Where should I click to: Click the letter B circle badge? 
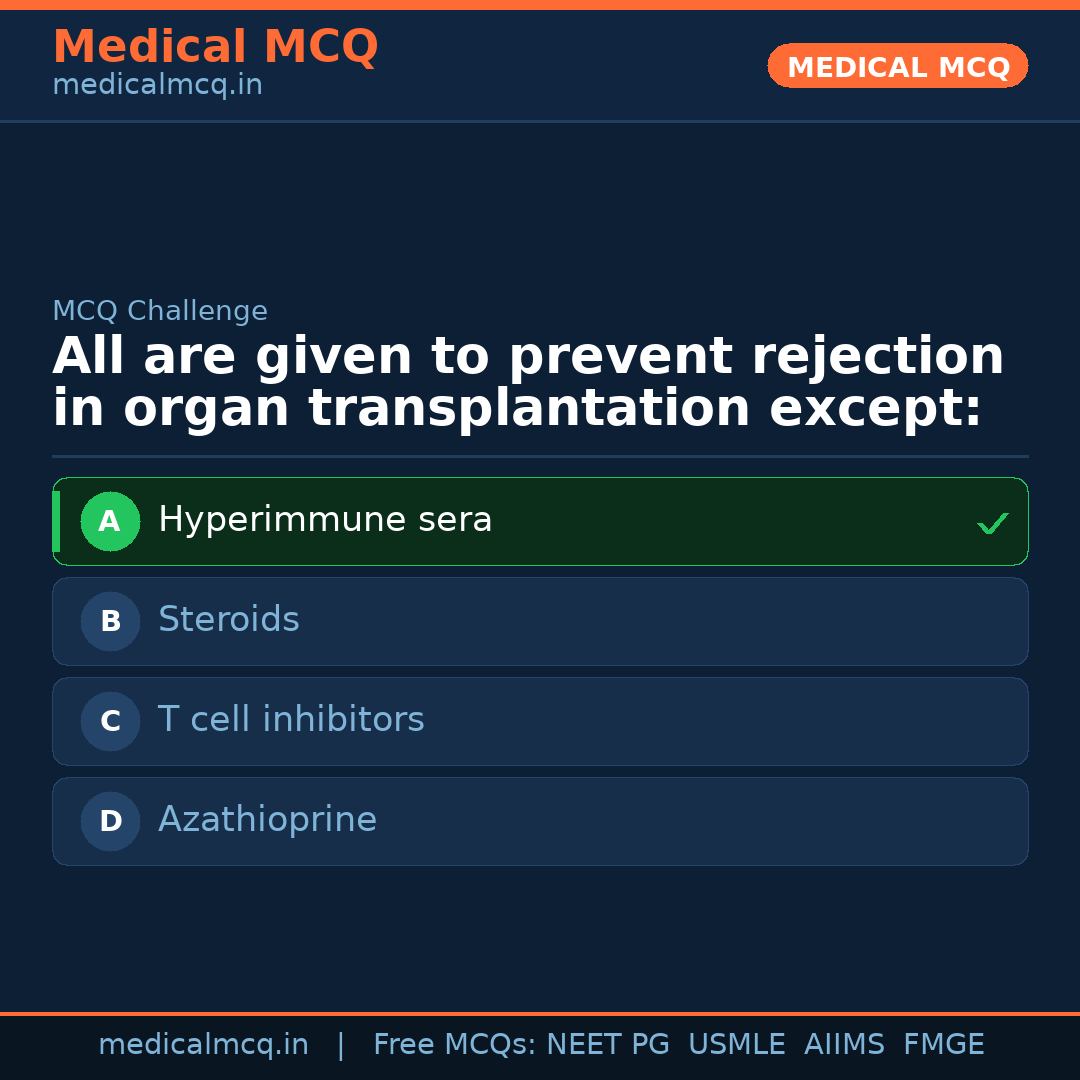(110, 621)
